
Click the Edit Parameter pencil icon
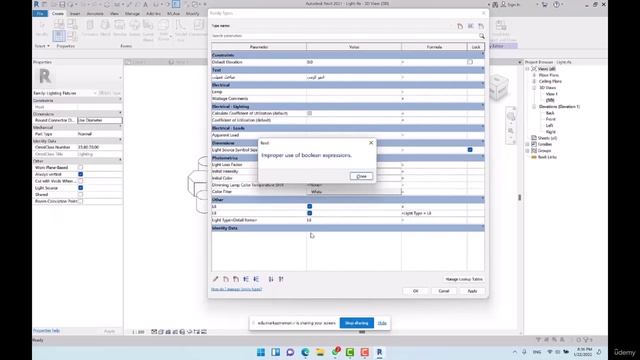(216, 279)
